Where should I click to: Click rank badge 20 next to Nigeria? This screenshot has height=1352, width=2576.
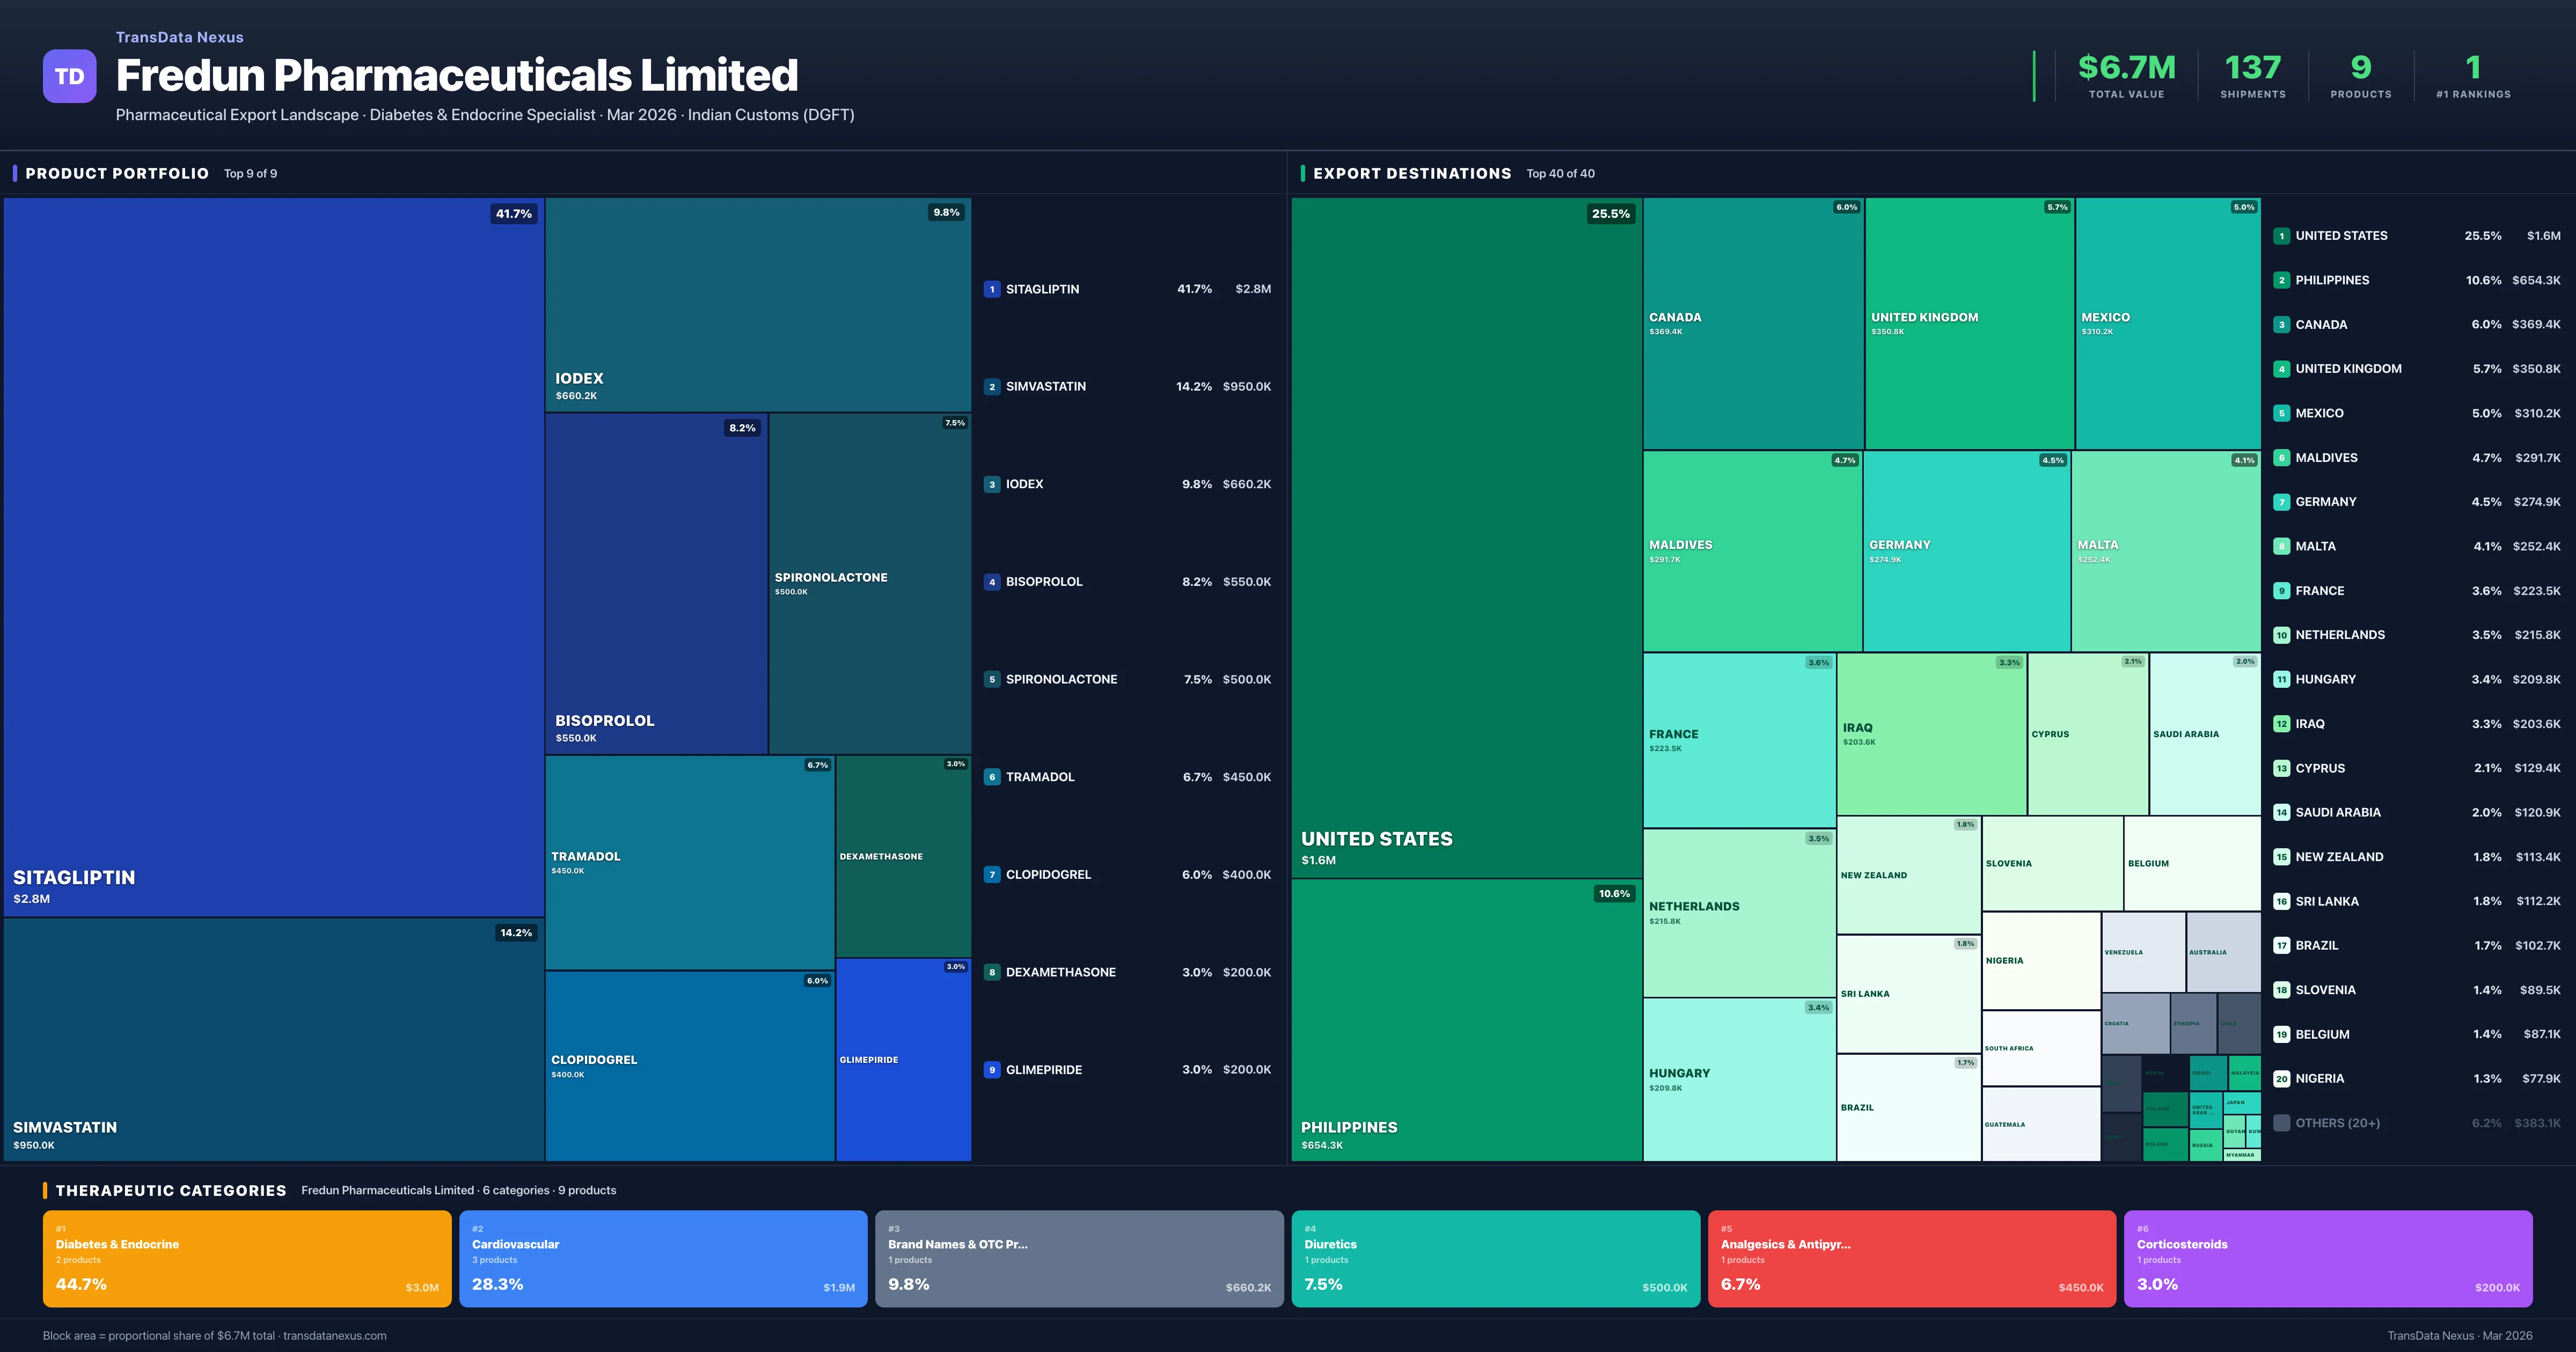point(2281,1079)
